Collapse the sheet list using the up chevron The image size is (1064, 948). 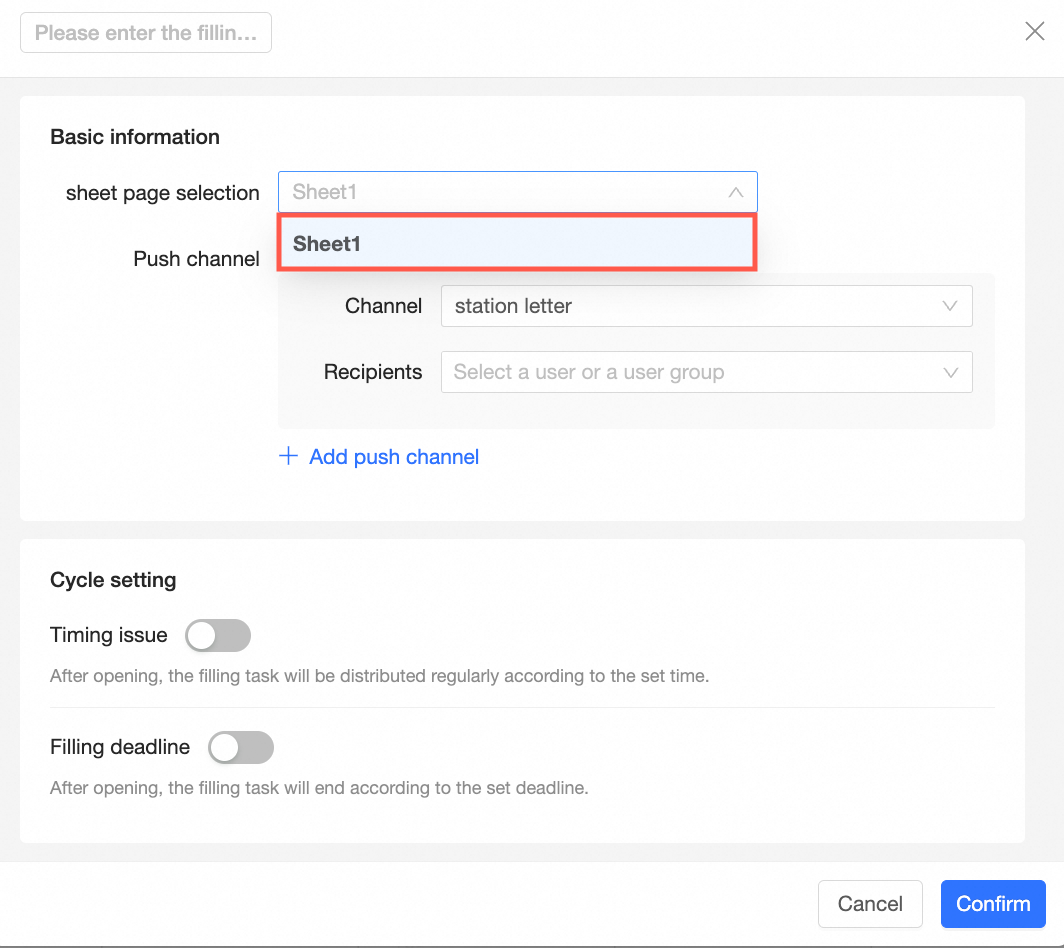[x=736, y=192]
